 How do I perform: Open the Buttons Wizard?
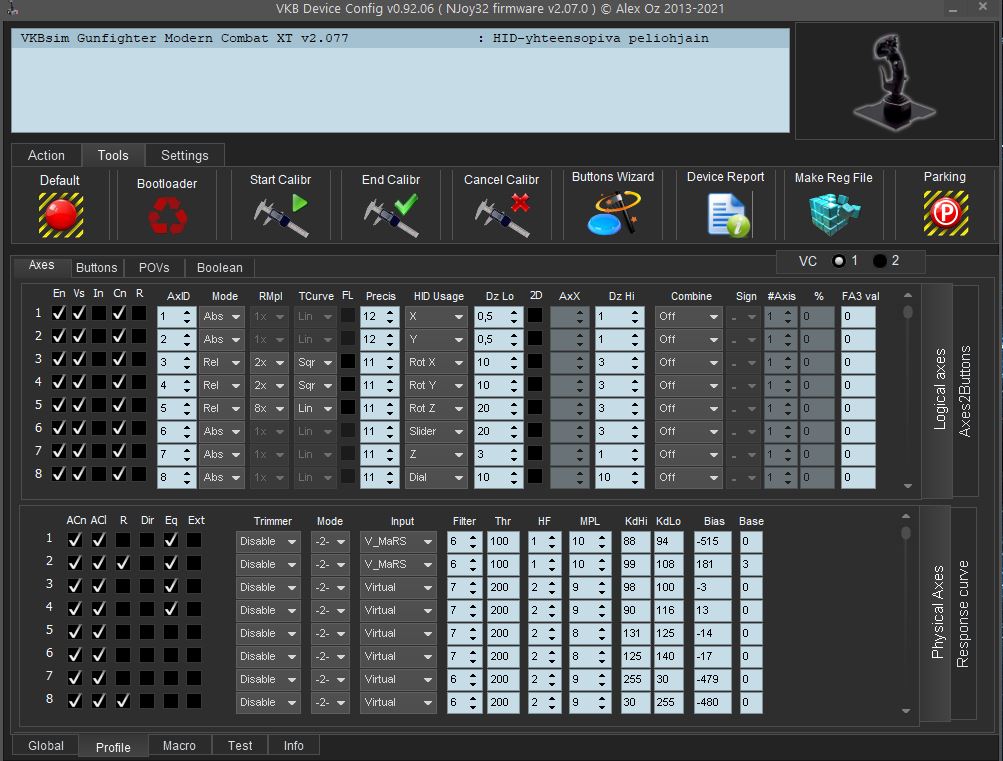612,212
